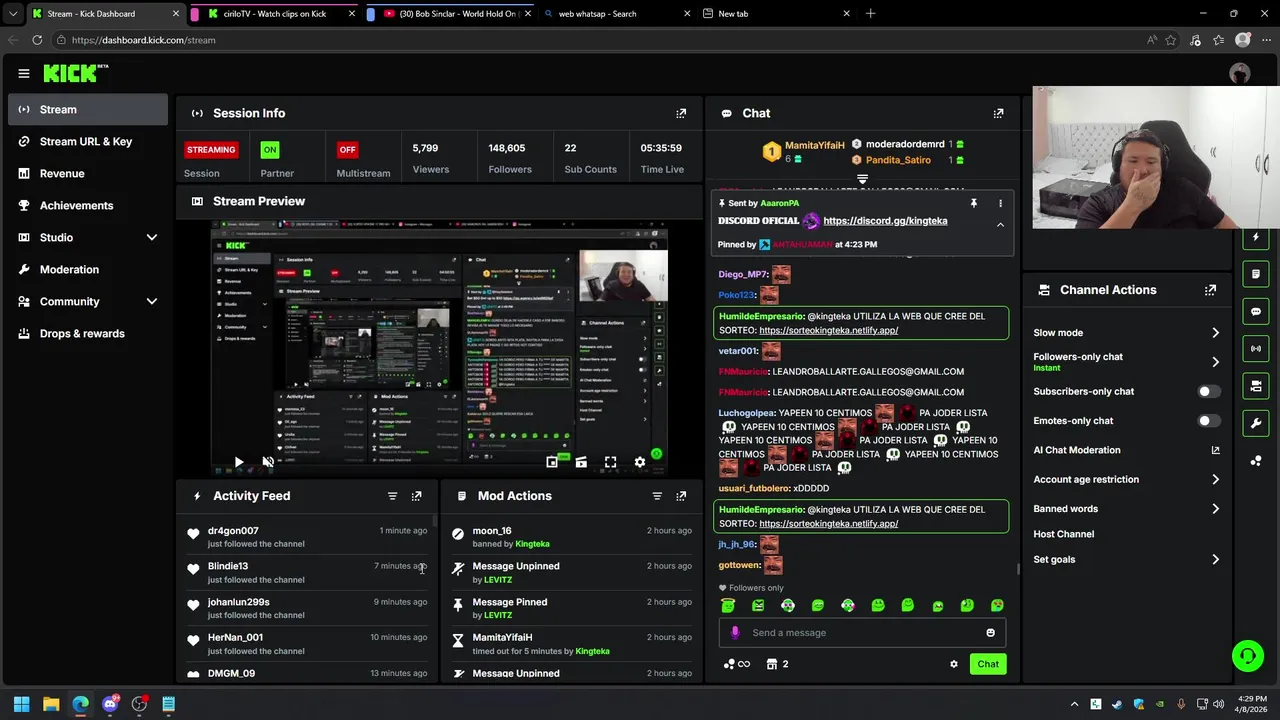
Task: Open the hamburger menu next to Kick logo
Action: coord(24,73)
